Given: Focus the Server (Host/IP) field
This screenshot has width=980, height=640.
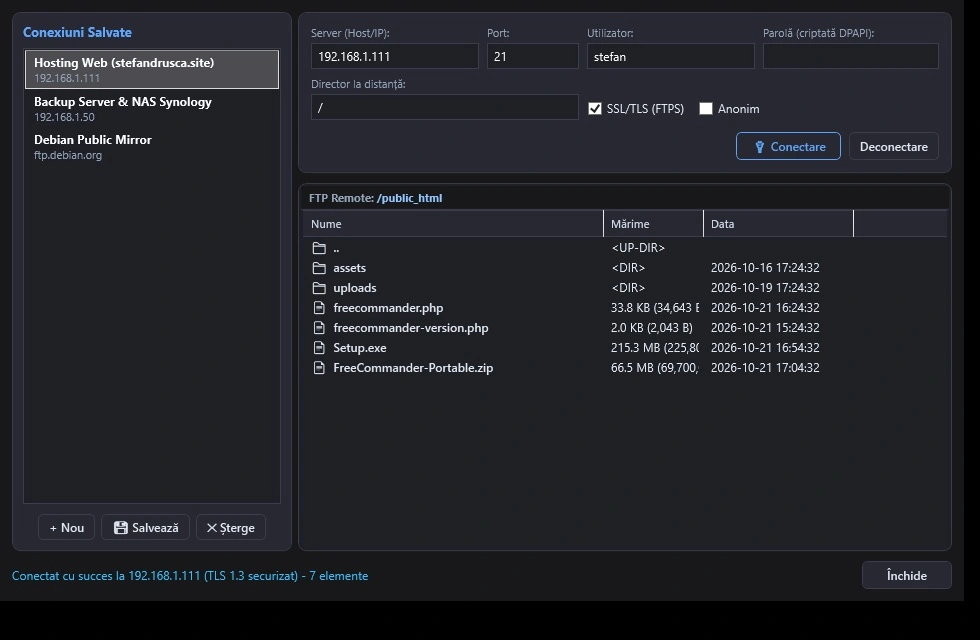Looking at the screenshot, I should coord(395,56).
